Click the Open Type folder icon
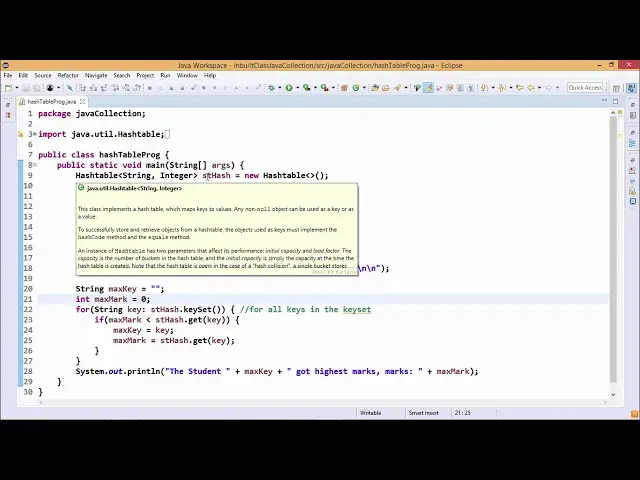640x480 pixels. click(x=375, y=88)
